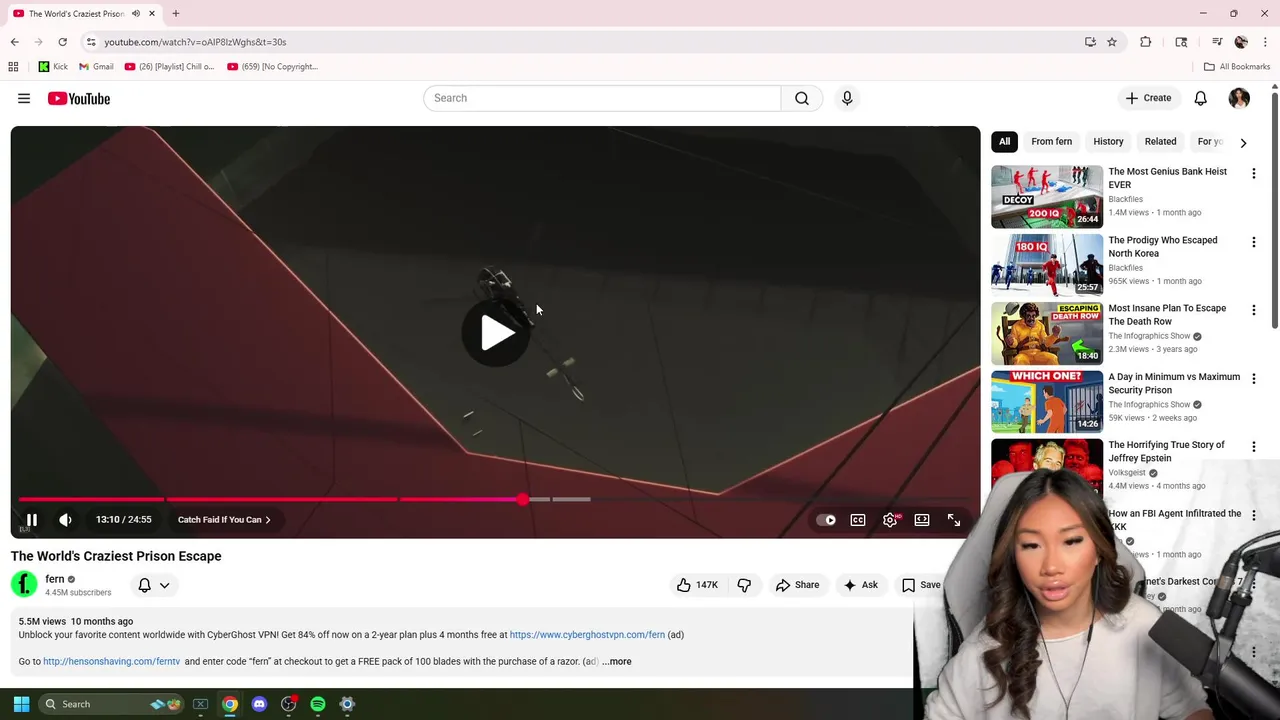Open the hensonshaving.com link
Screen dimensions: 1280x720
tap(112, 661)
